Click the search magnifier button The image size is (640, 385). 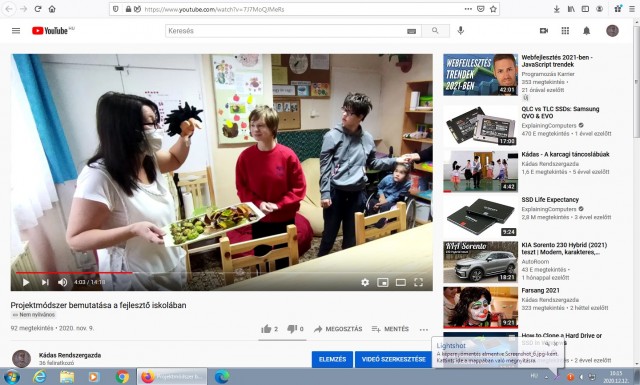[435, 31]
